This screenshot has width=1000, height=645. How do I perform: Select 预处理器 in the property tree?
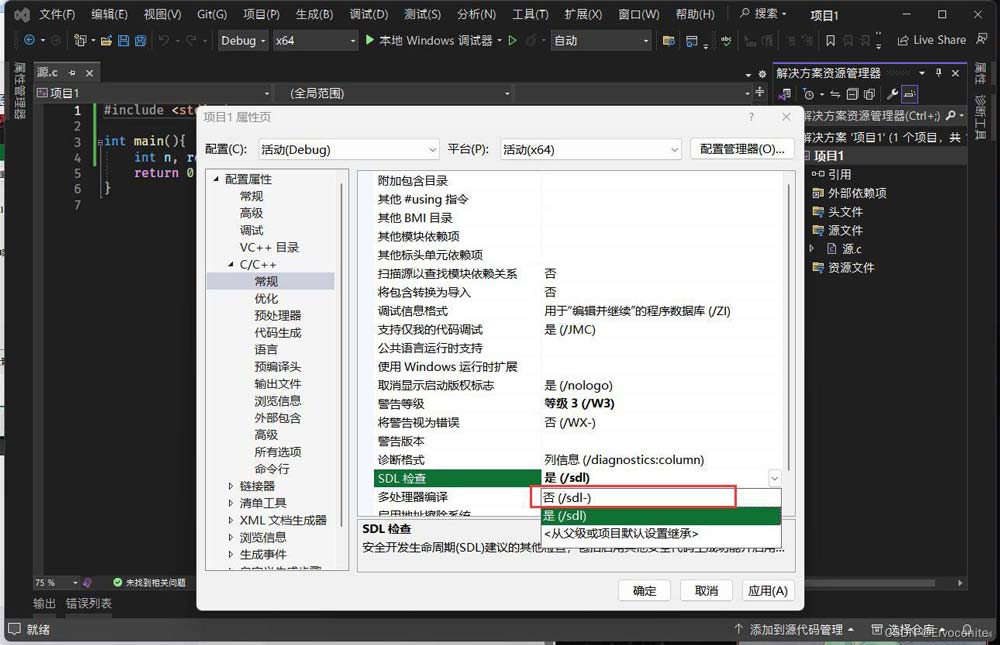point(277,315)
